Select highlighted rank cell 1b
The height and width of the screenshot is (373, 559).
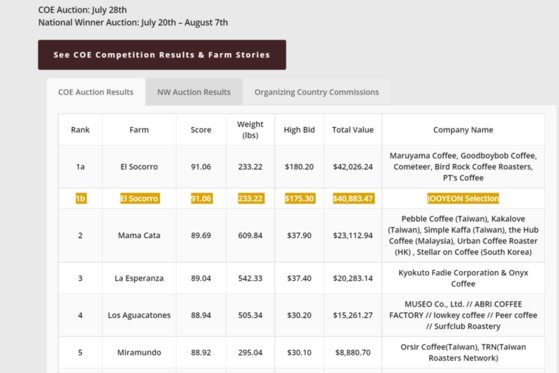(81, 198)
